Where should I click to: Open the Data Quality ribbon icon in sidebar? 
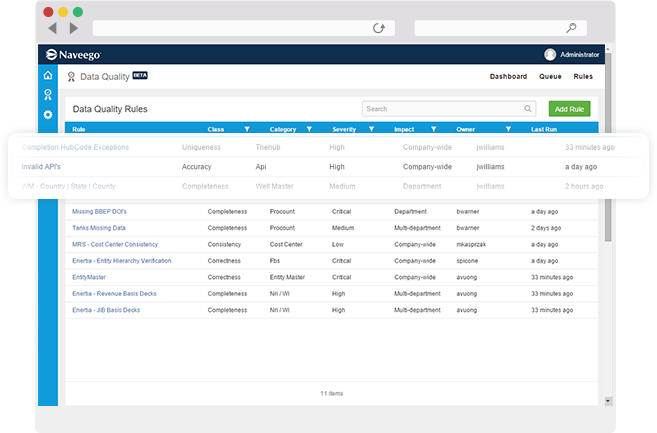[x=48, y=95]
